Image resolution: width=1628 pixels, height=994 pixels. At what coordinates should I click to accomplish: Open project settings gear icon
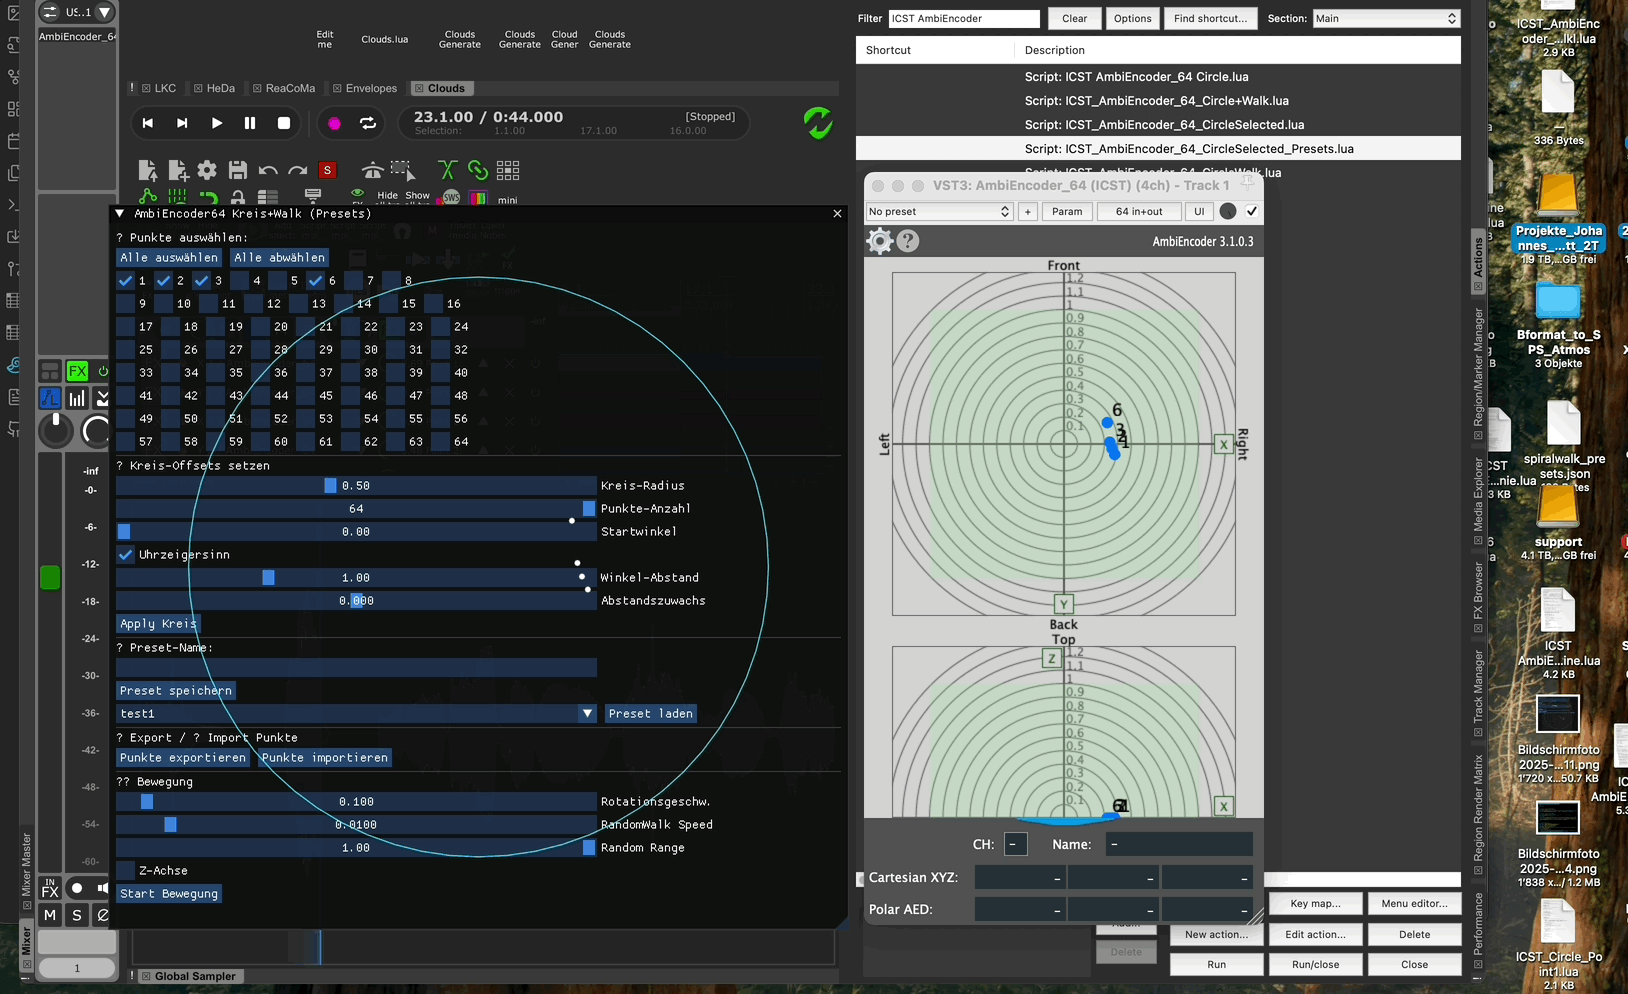click(x=207, y=170)
